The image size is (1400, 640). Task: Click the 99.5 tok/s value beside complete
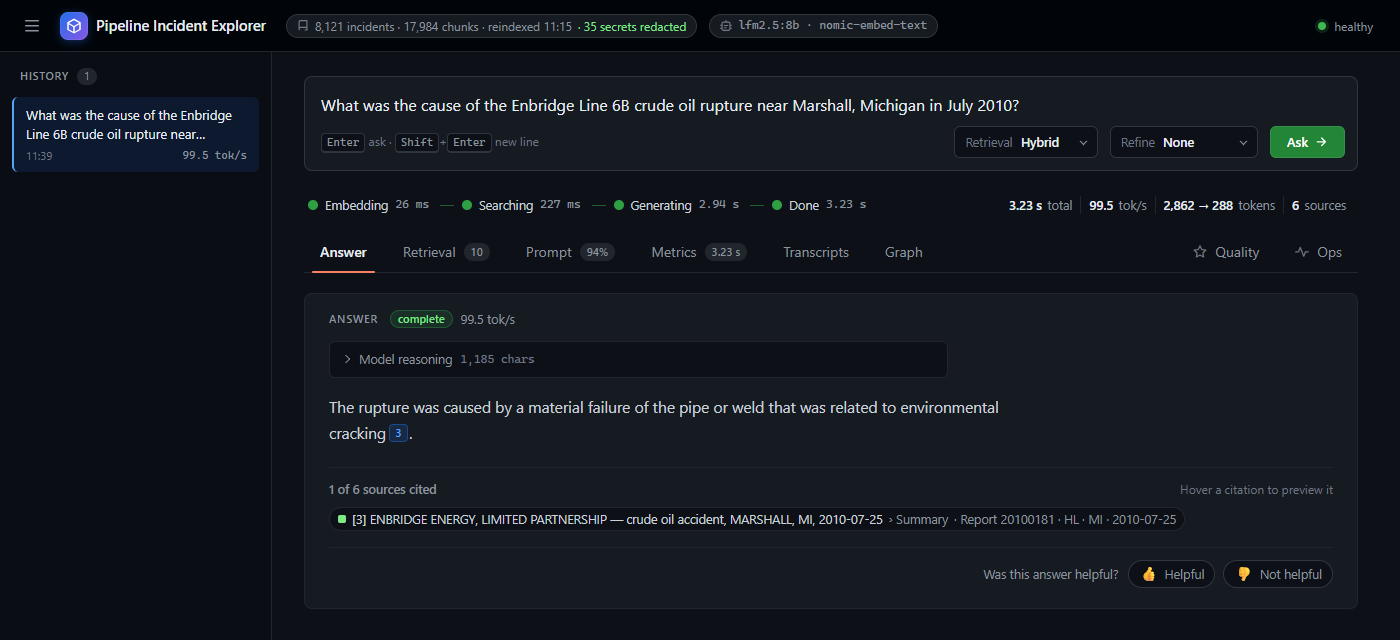[487, 319]
